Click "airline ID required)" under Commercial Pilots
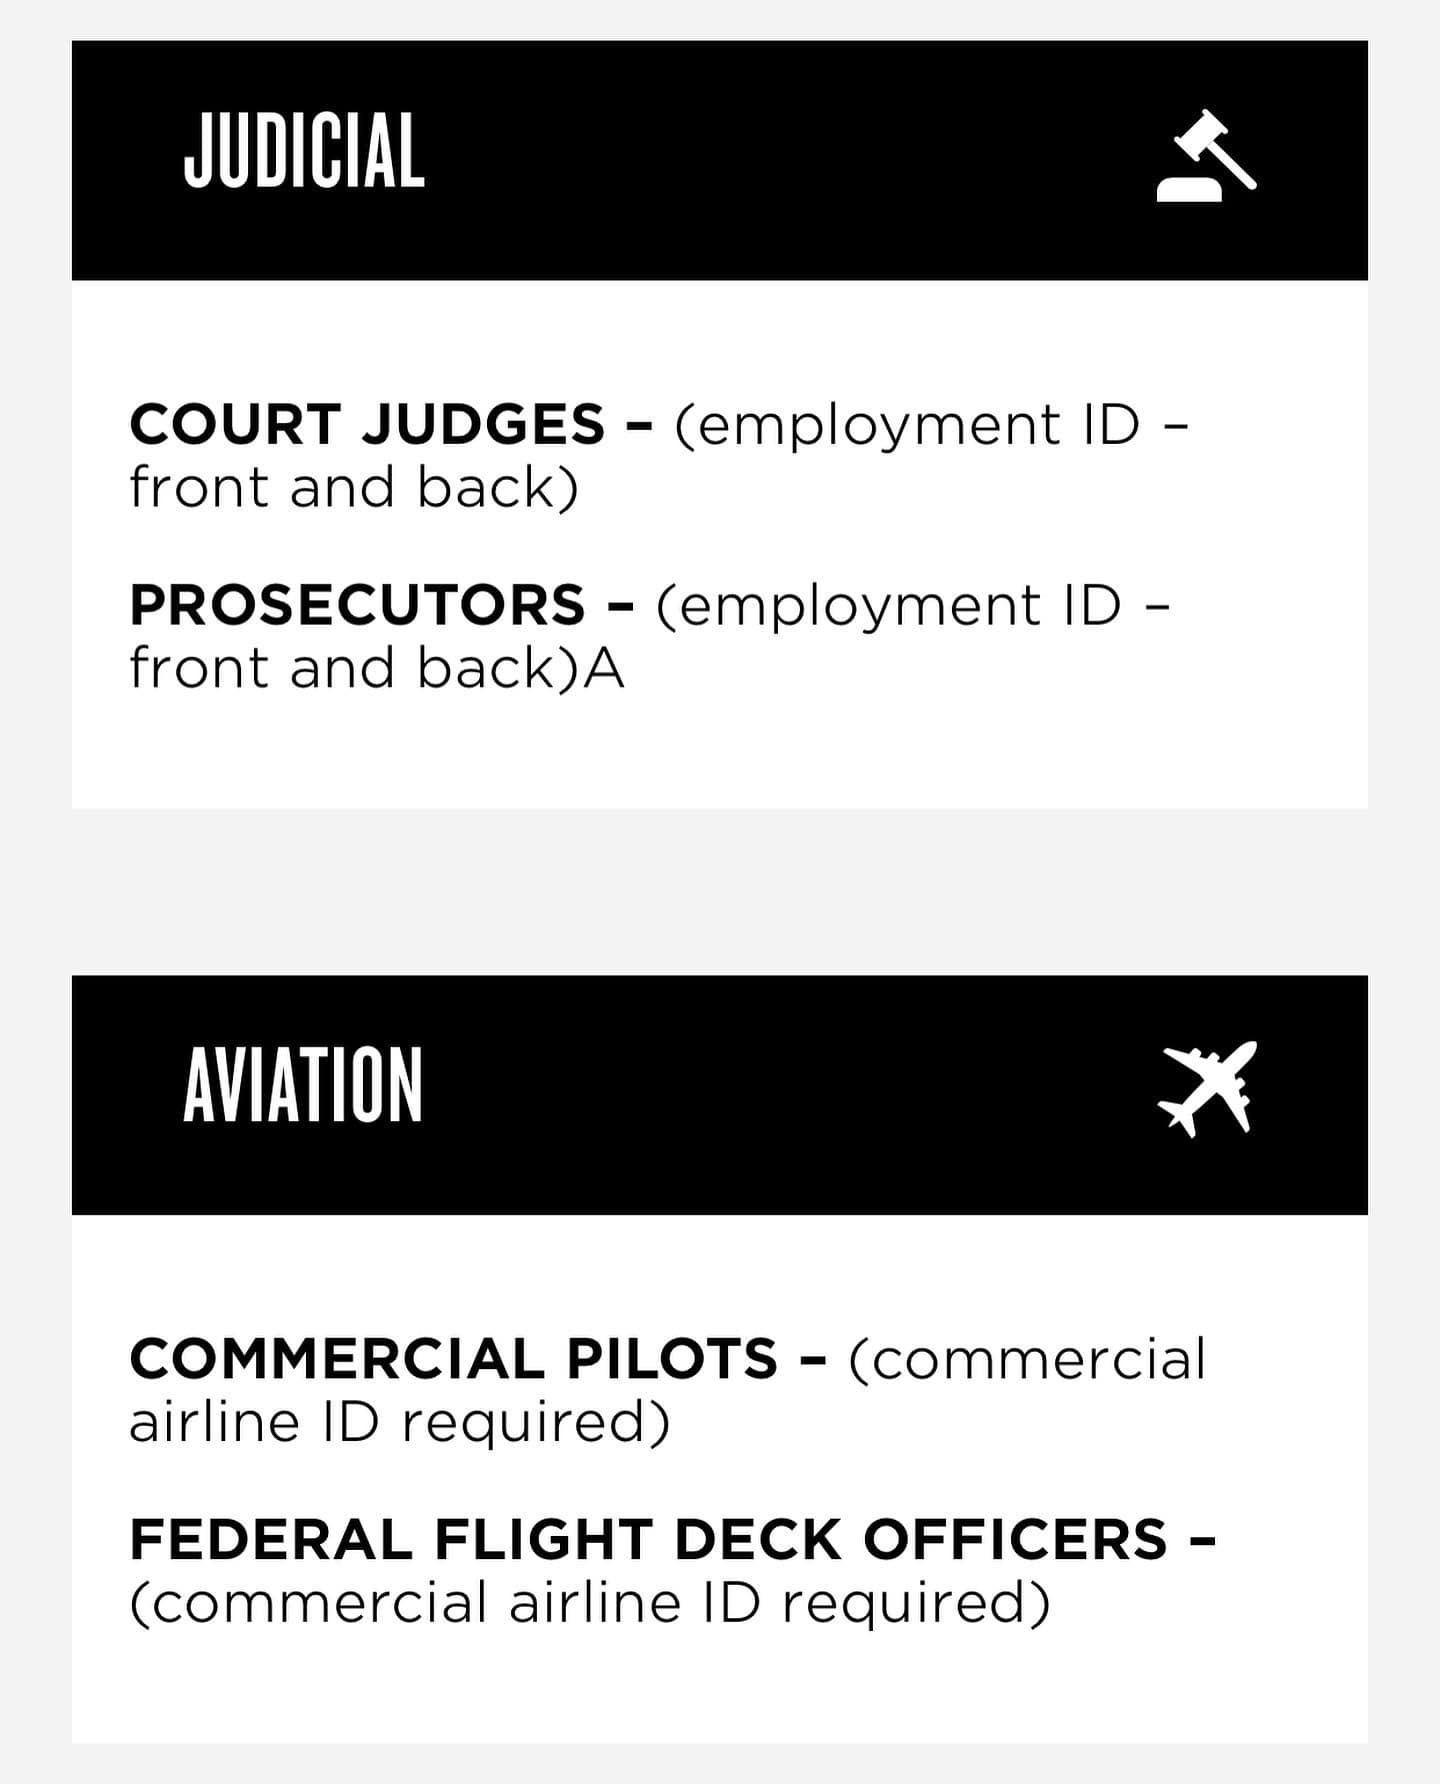Viewport: 1440px width, 1784px height. (399, 1422)
